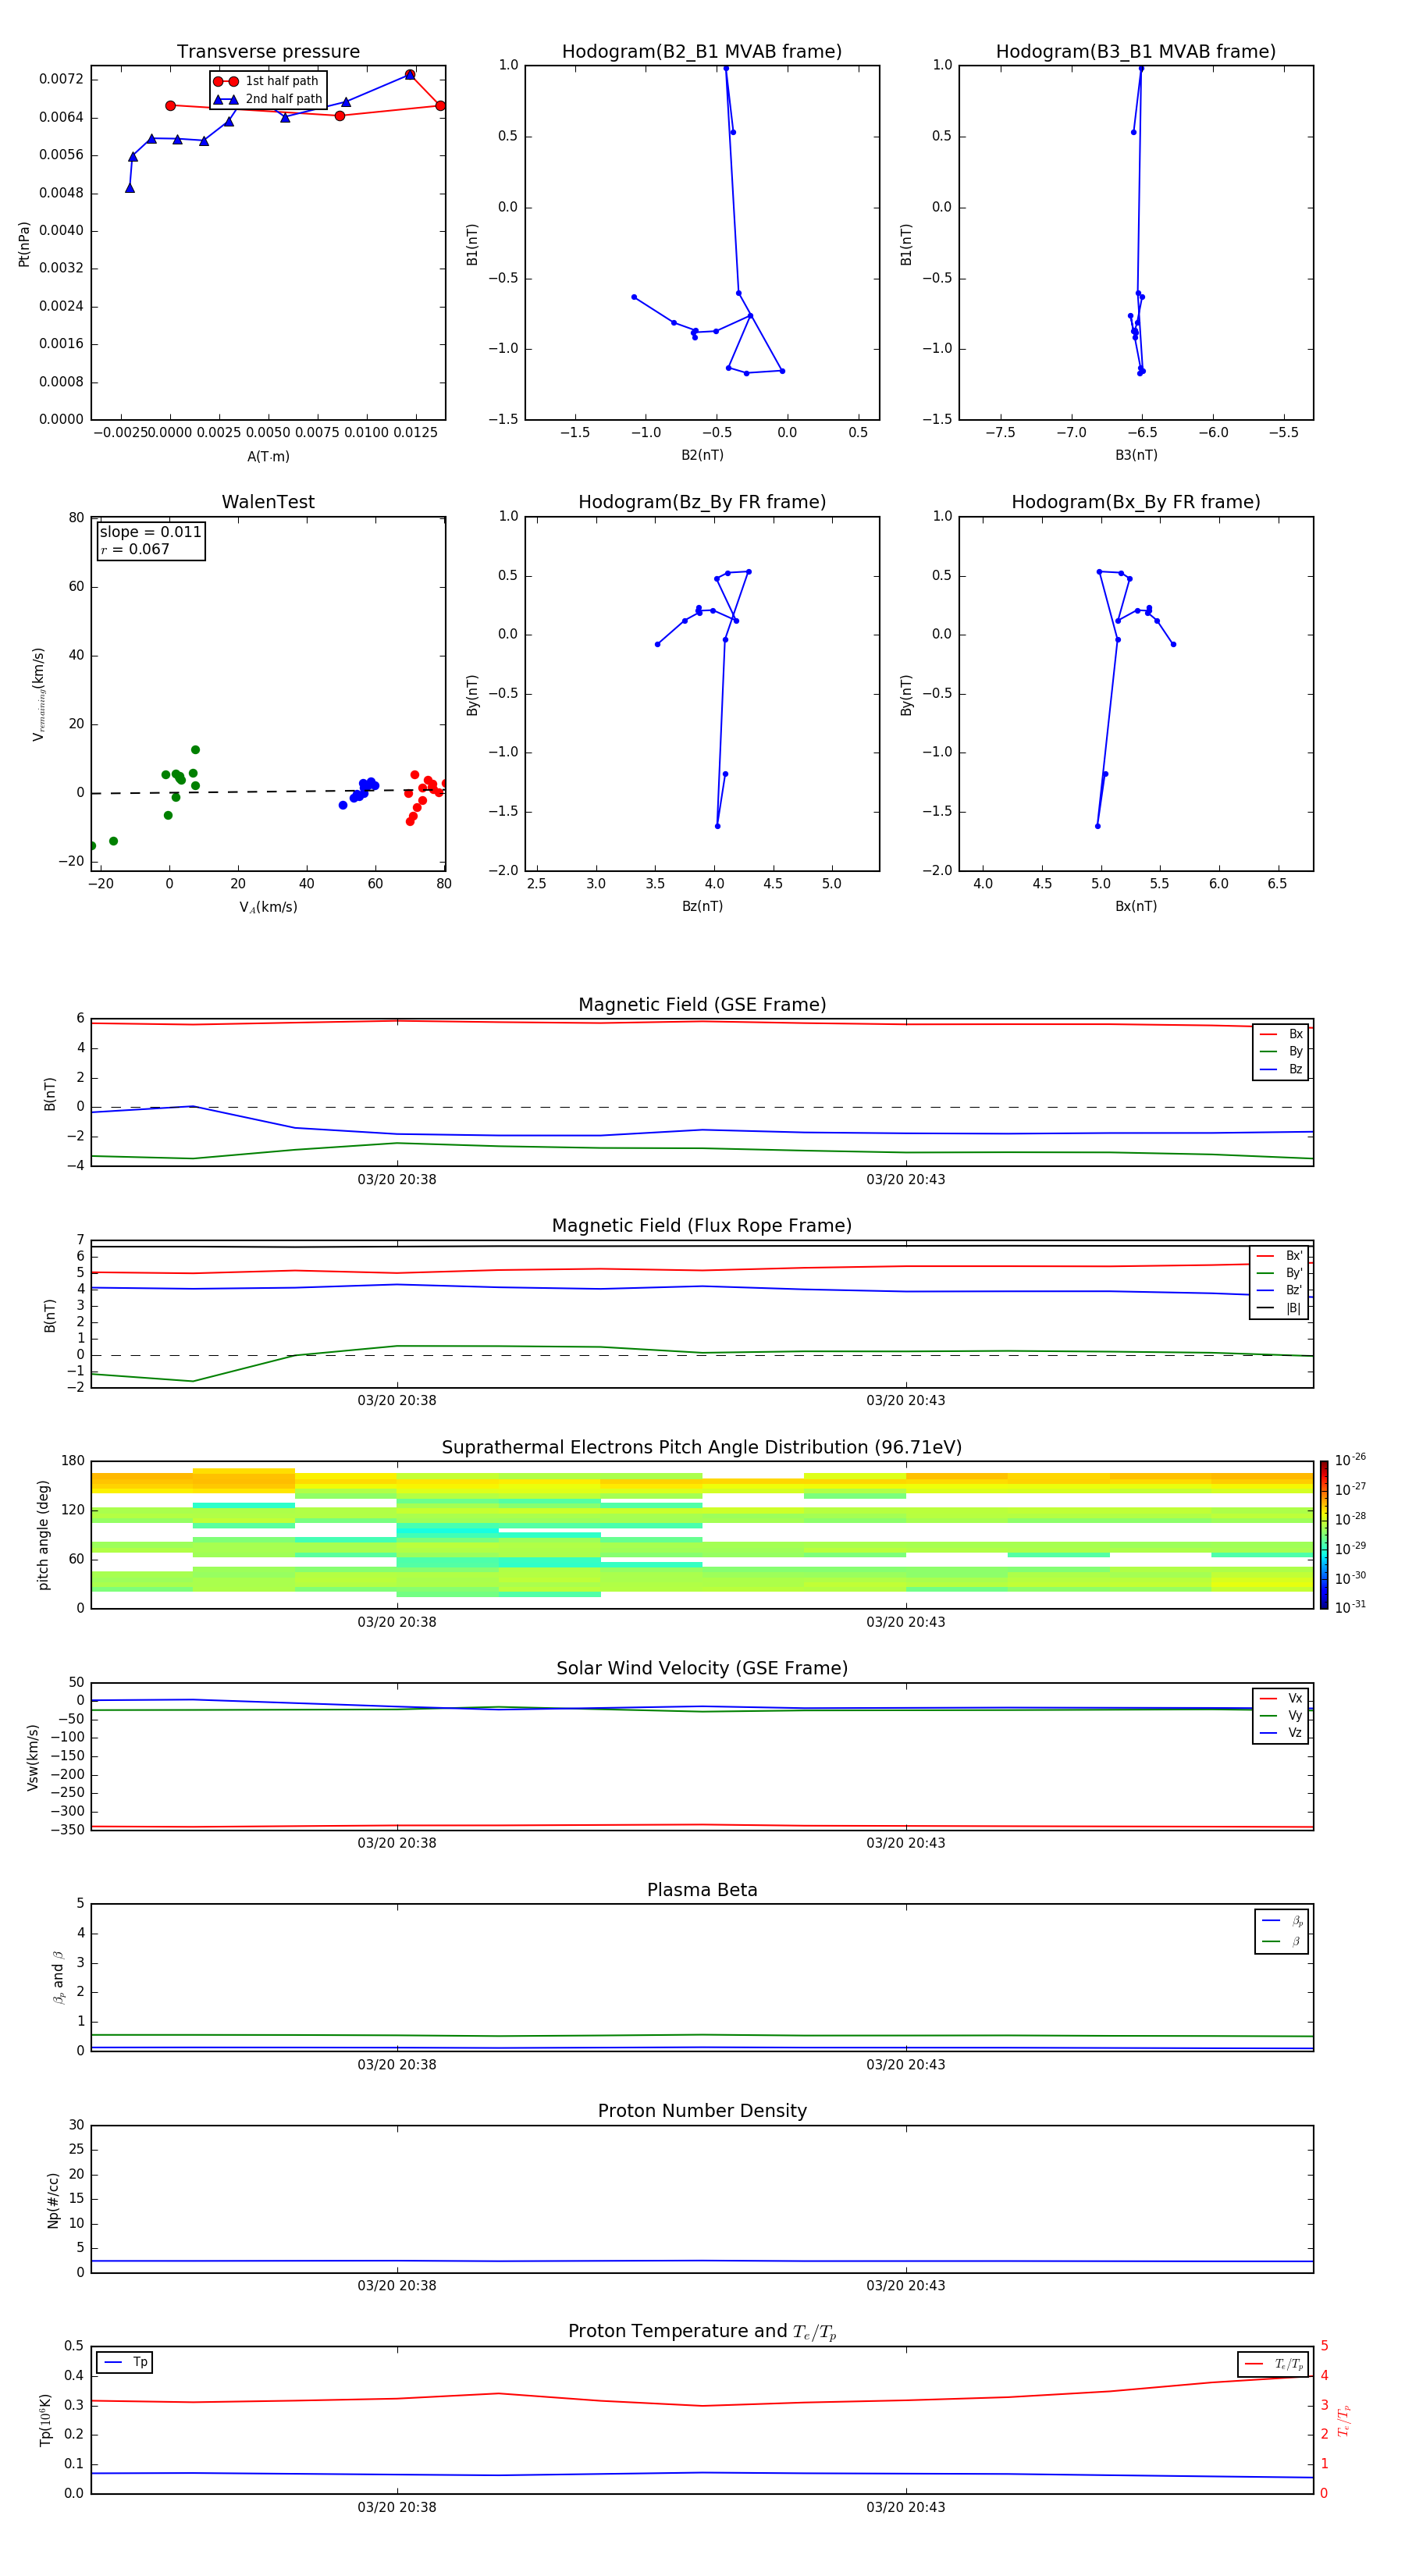Image resolution: width=1405 pixels, height=2576 pixels.
Task: Click the "Hodogram(Bz_By FR frame)" title
Action: 702,502
